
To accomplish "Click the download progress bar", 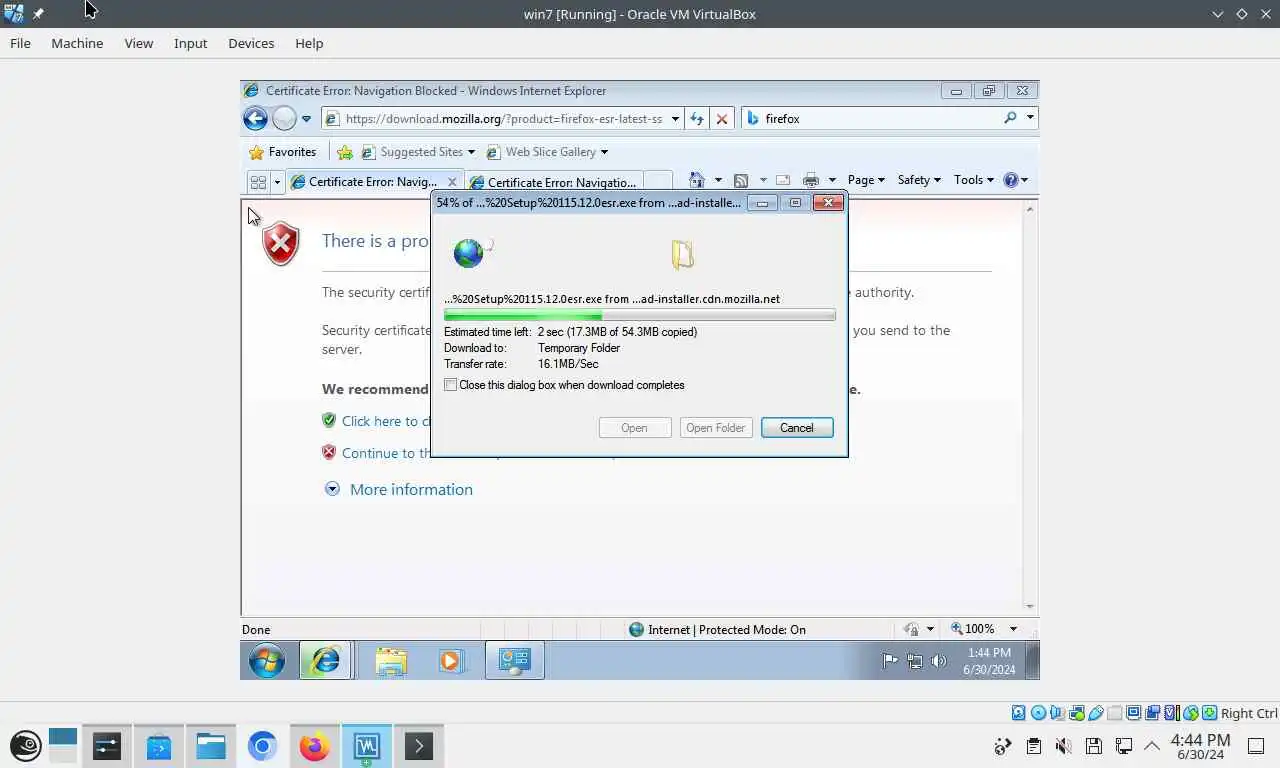I will click(x=639, y=316).
